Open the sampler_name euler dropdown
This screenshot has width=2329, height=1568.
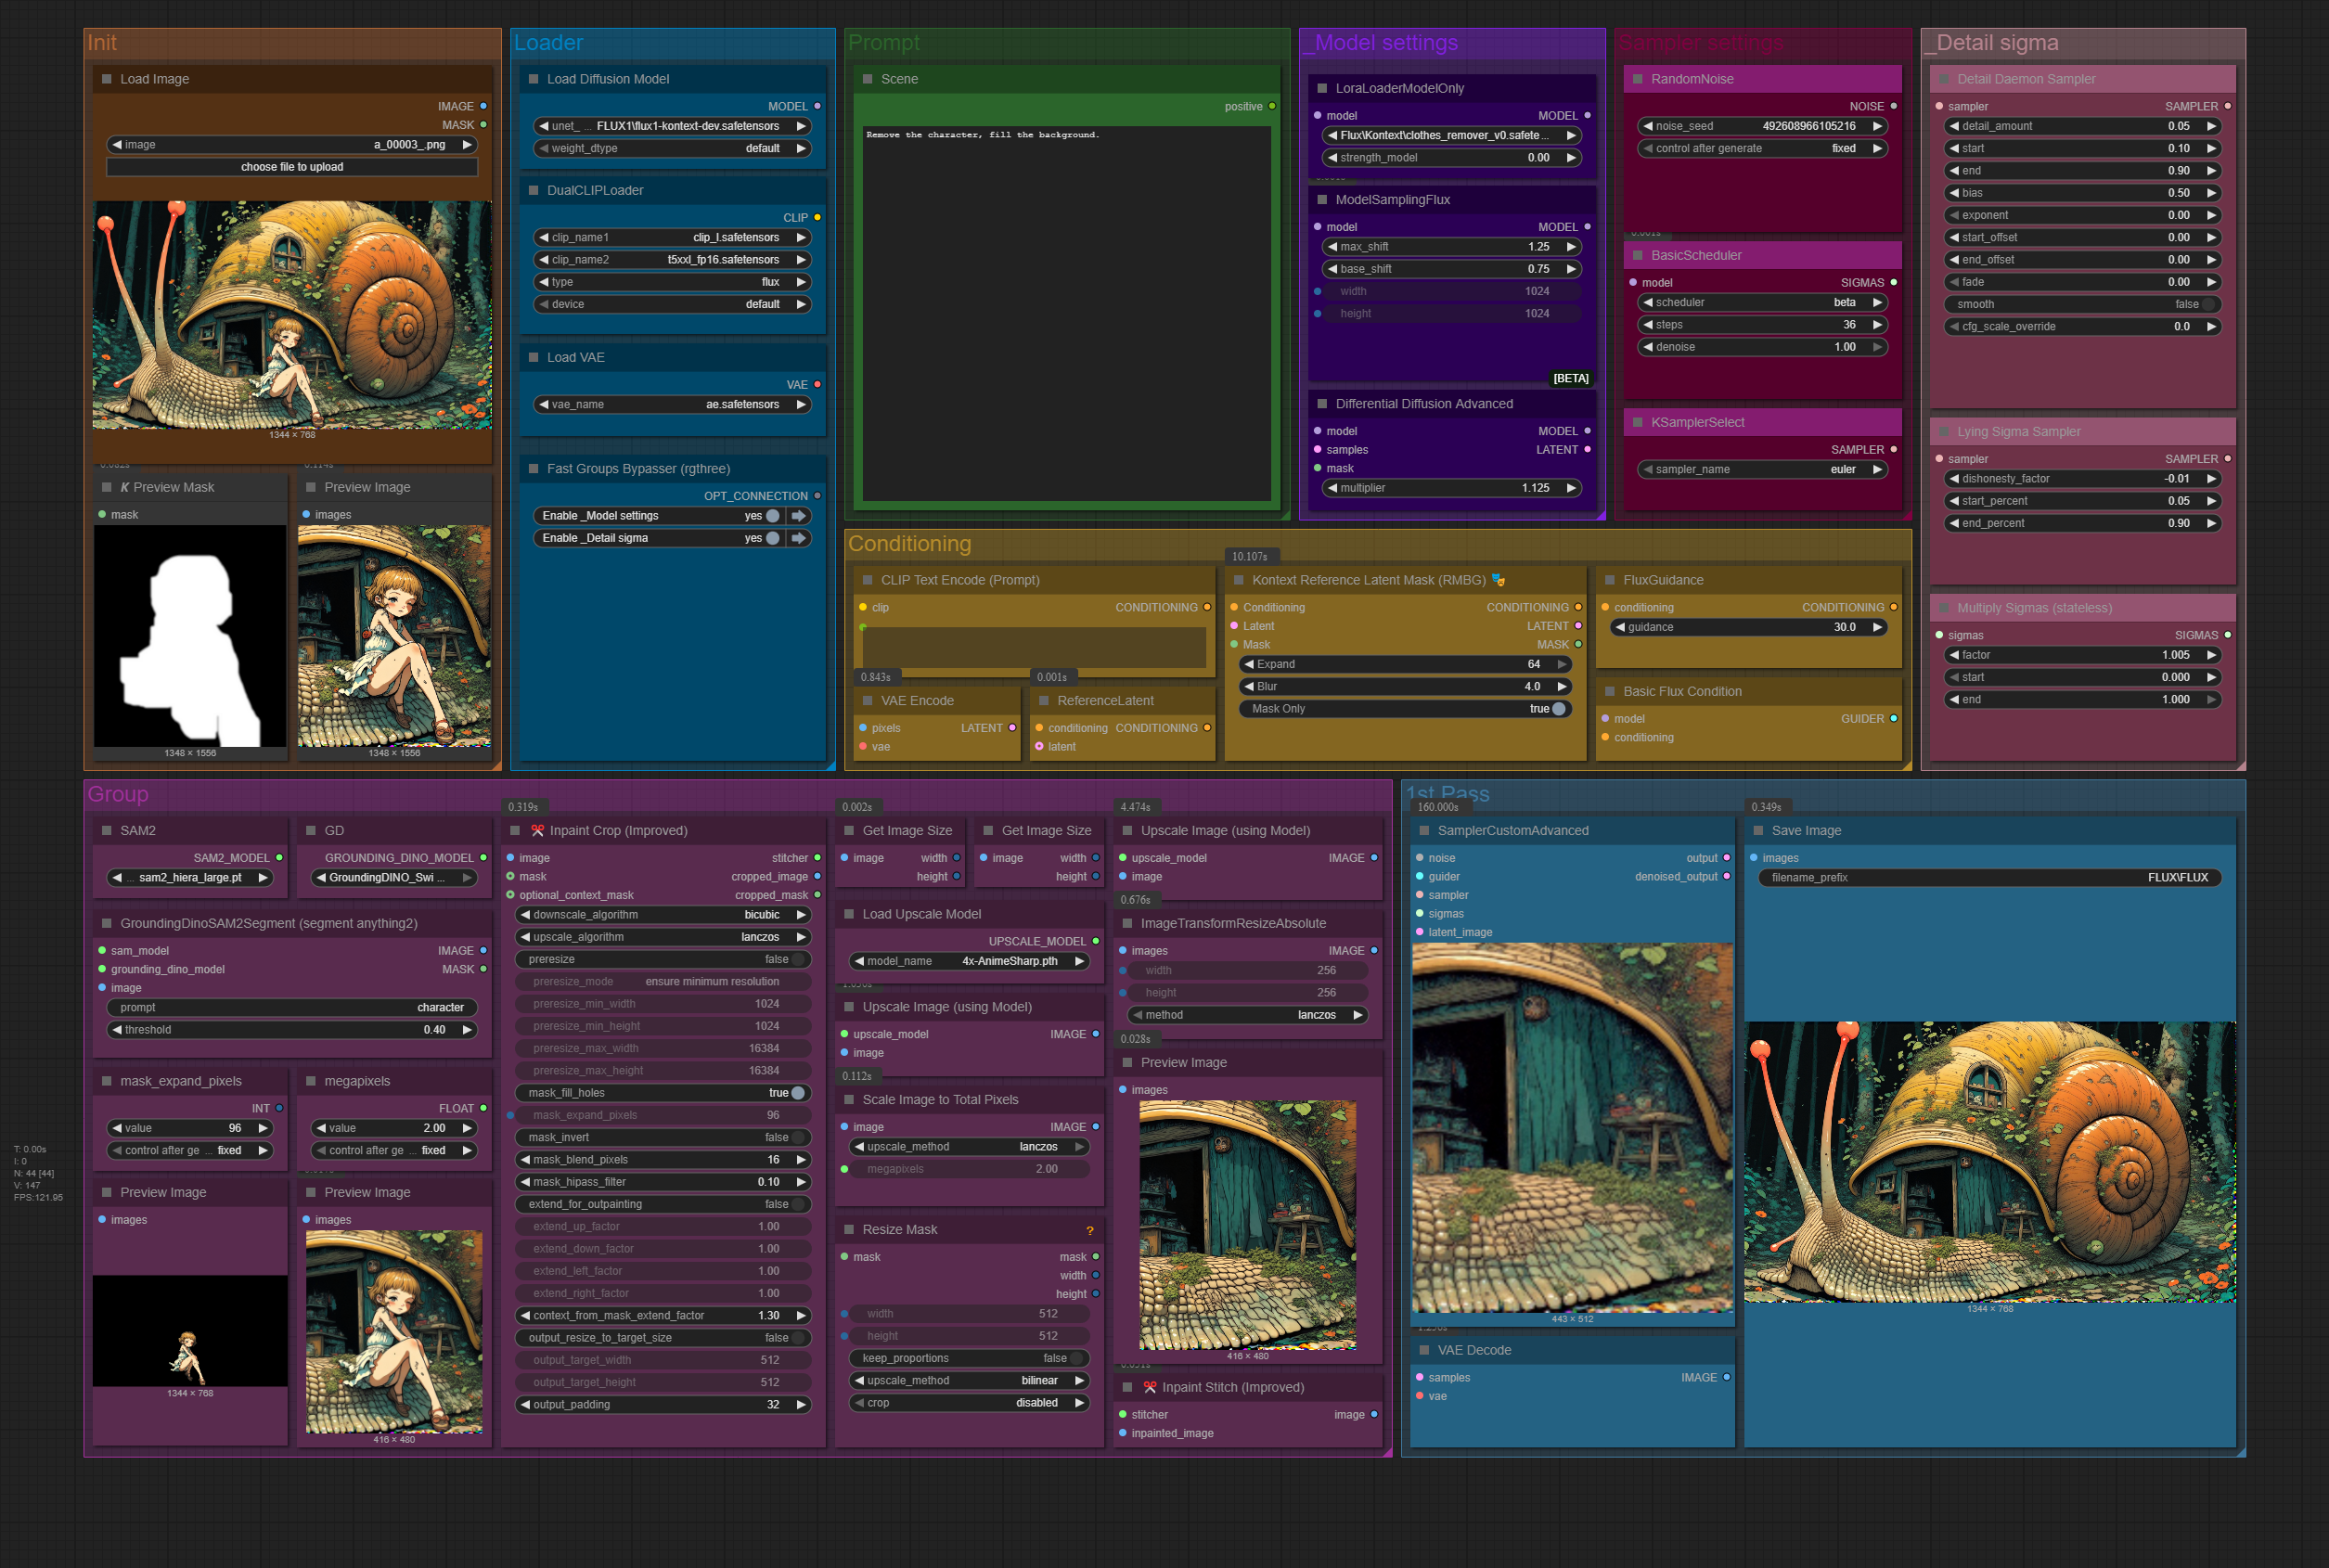pyautogui.click(x=1761, y=469)
